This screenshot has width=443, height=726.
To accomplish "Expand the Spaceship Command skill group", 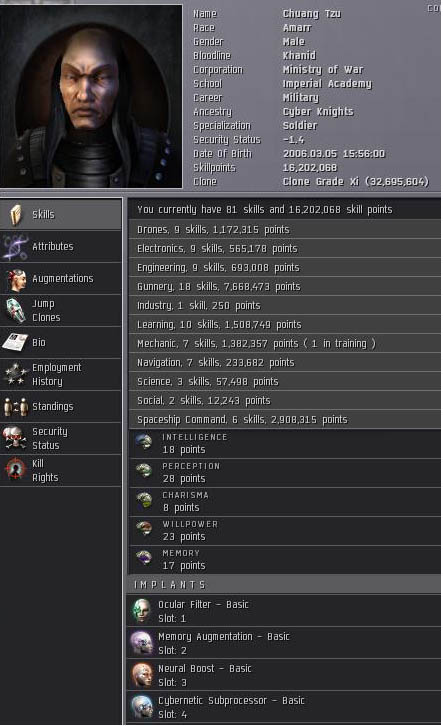I will click(285, 419).
